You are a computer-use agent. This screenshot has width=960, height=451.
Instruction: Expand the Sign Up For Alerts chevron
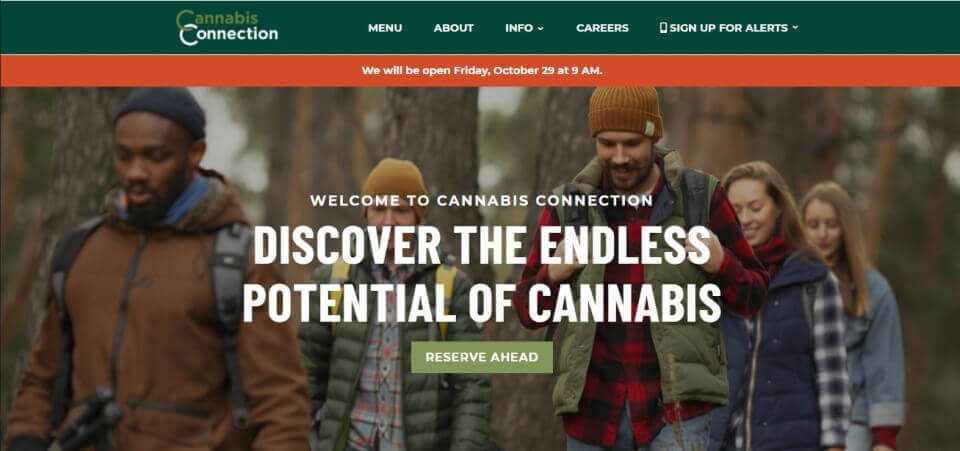[795, 28]
